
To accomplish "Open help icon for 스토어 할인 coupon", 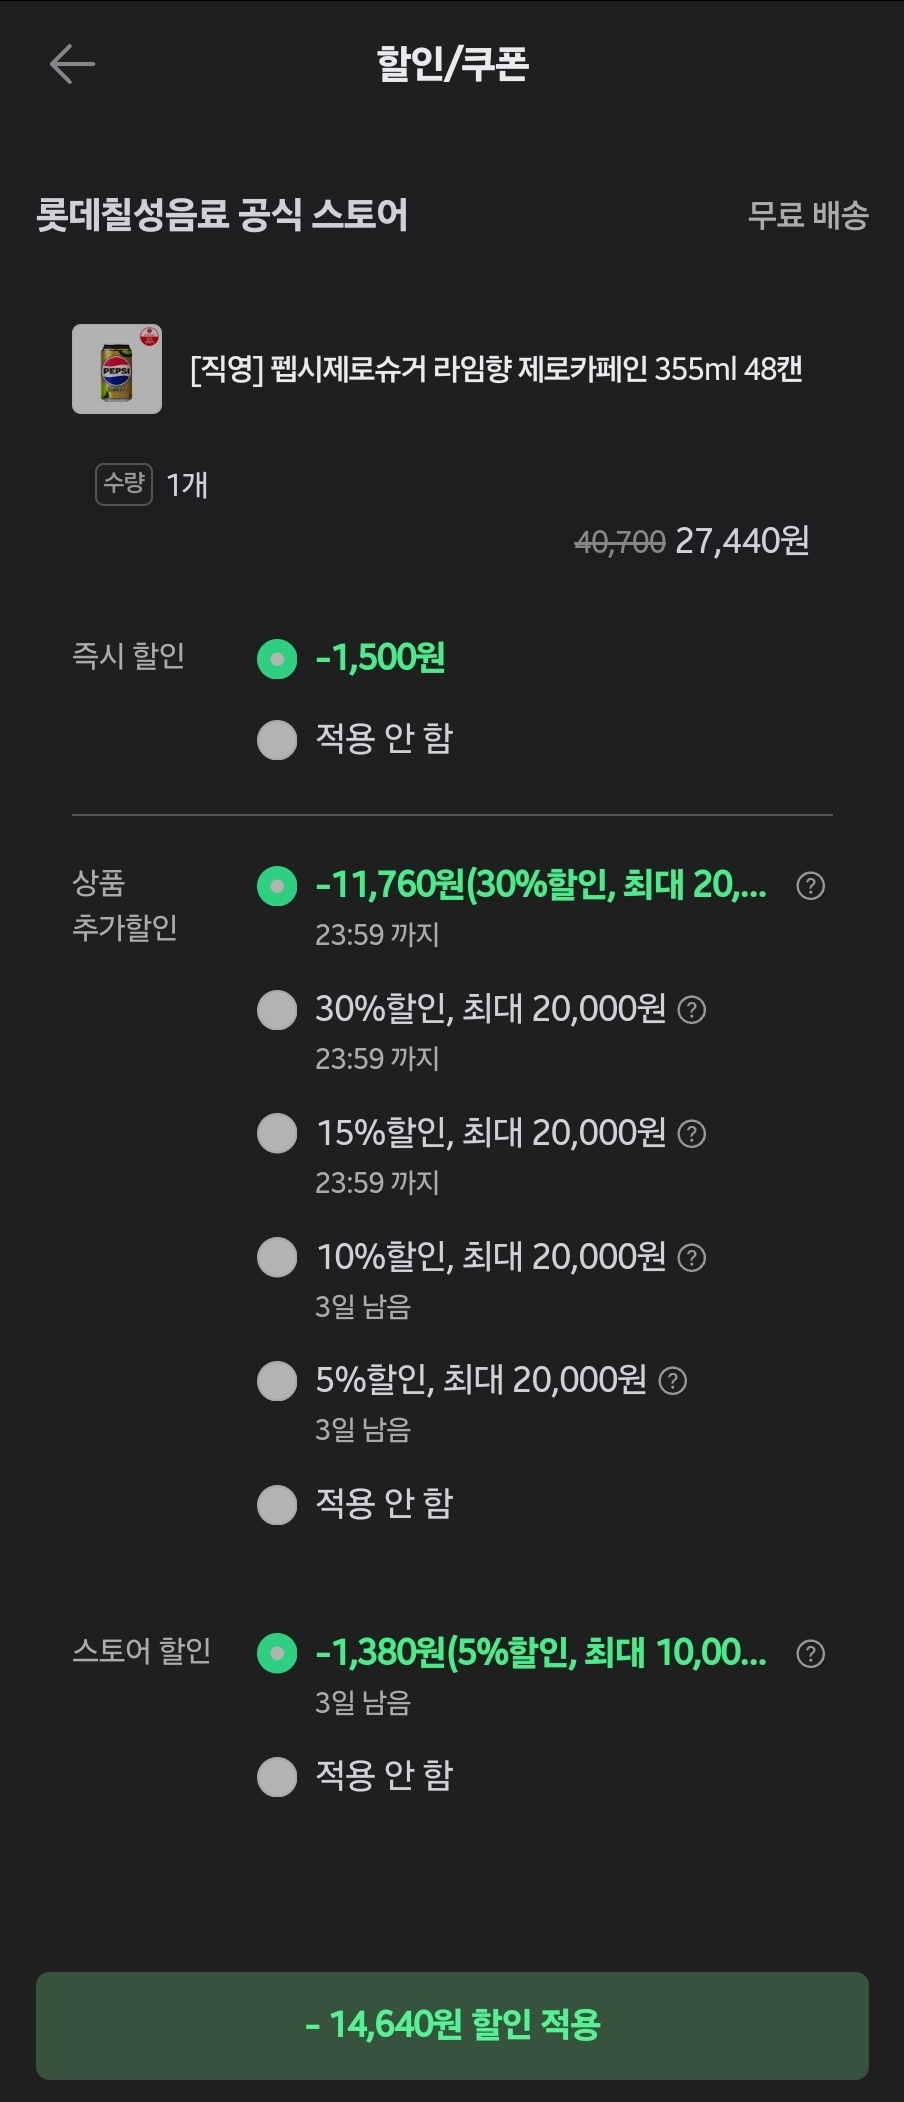I will [810, 1654].
